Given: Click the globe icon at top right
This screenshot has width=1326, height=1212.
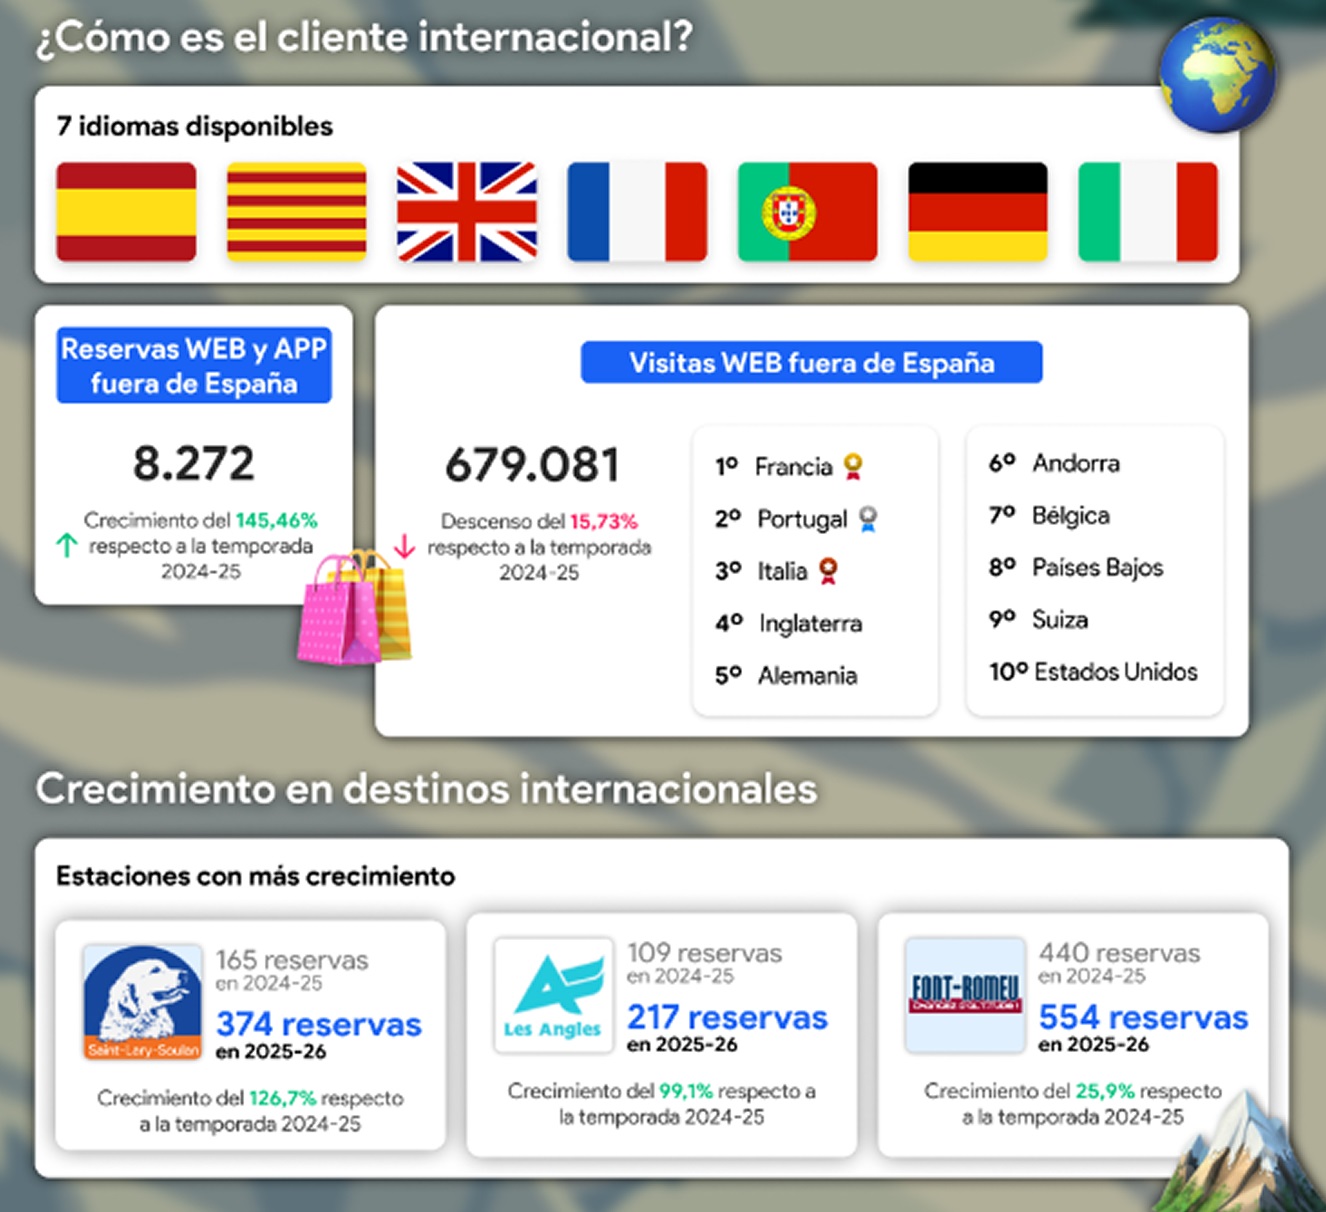Looking at the screenshot, I should pos(1217,75).
